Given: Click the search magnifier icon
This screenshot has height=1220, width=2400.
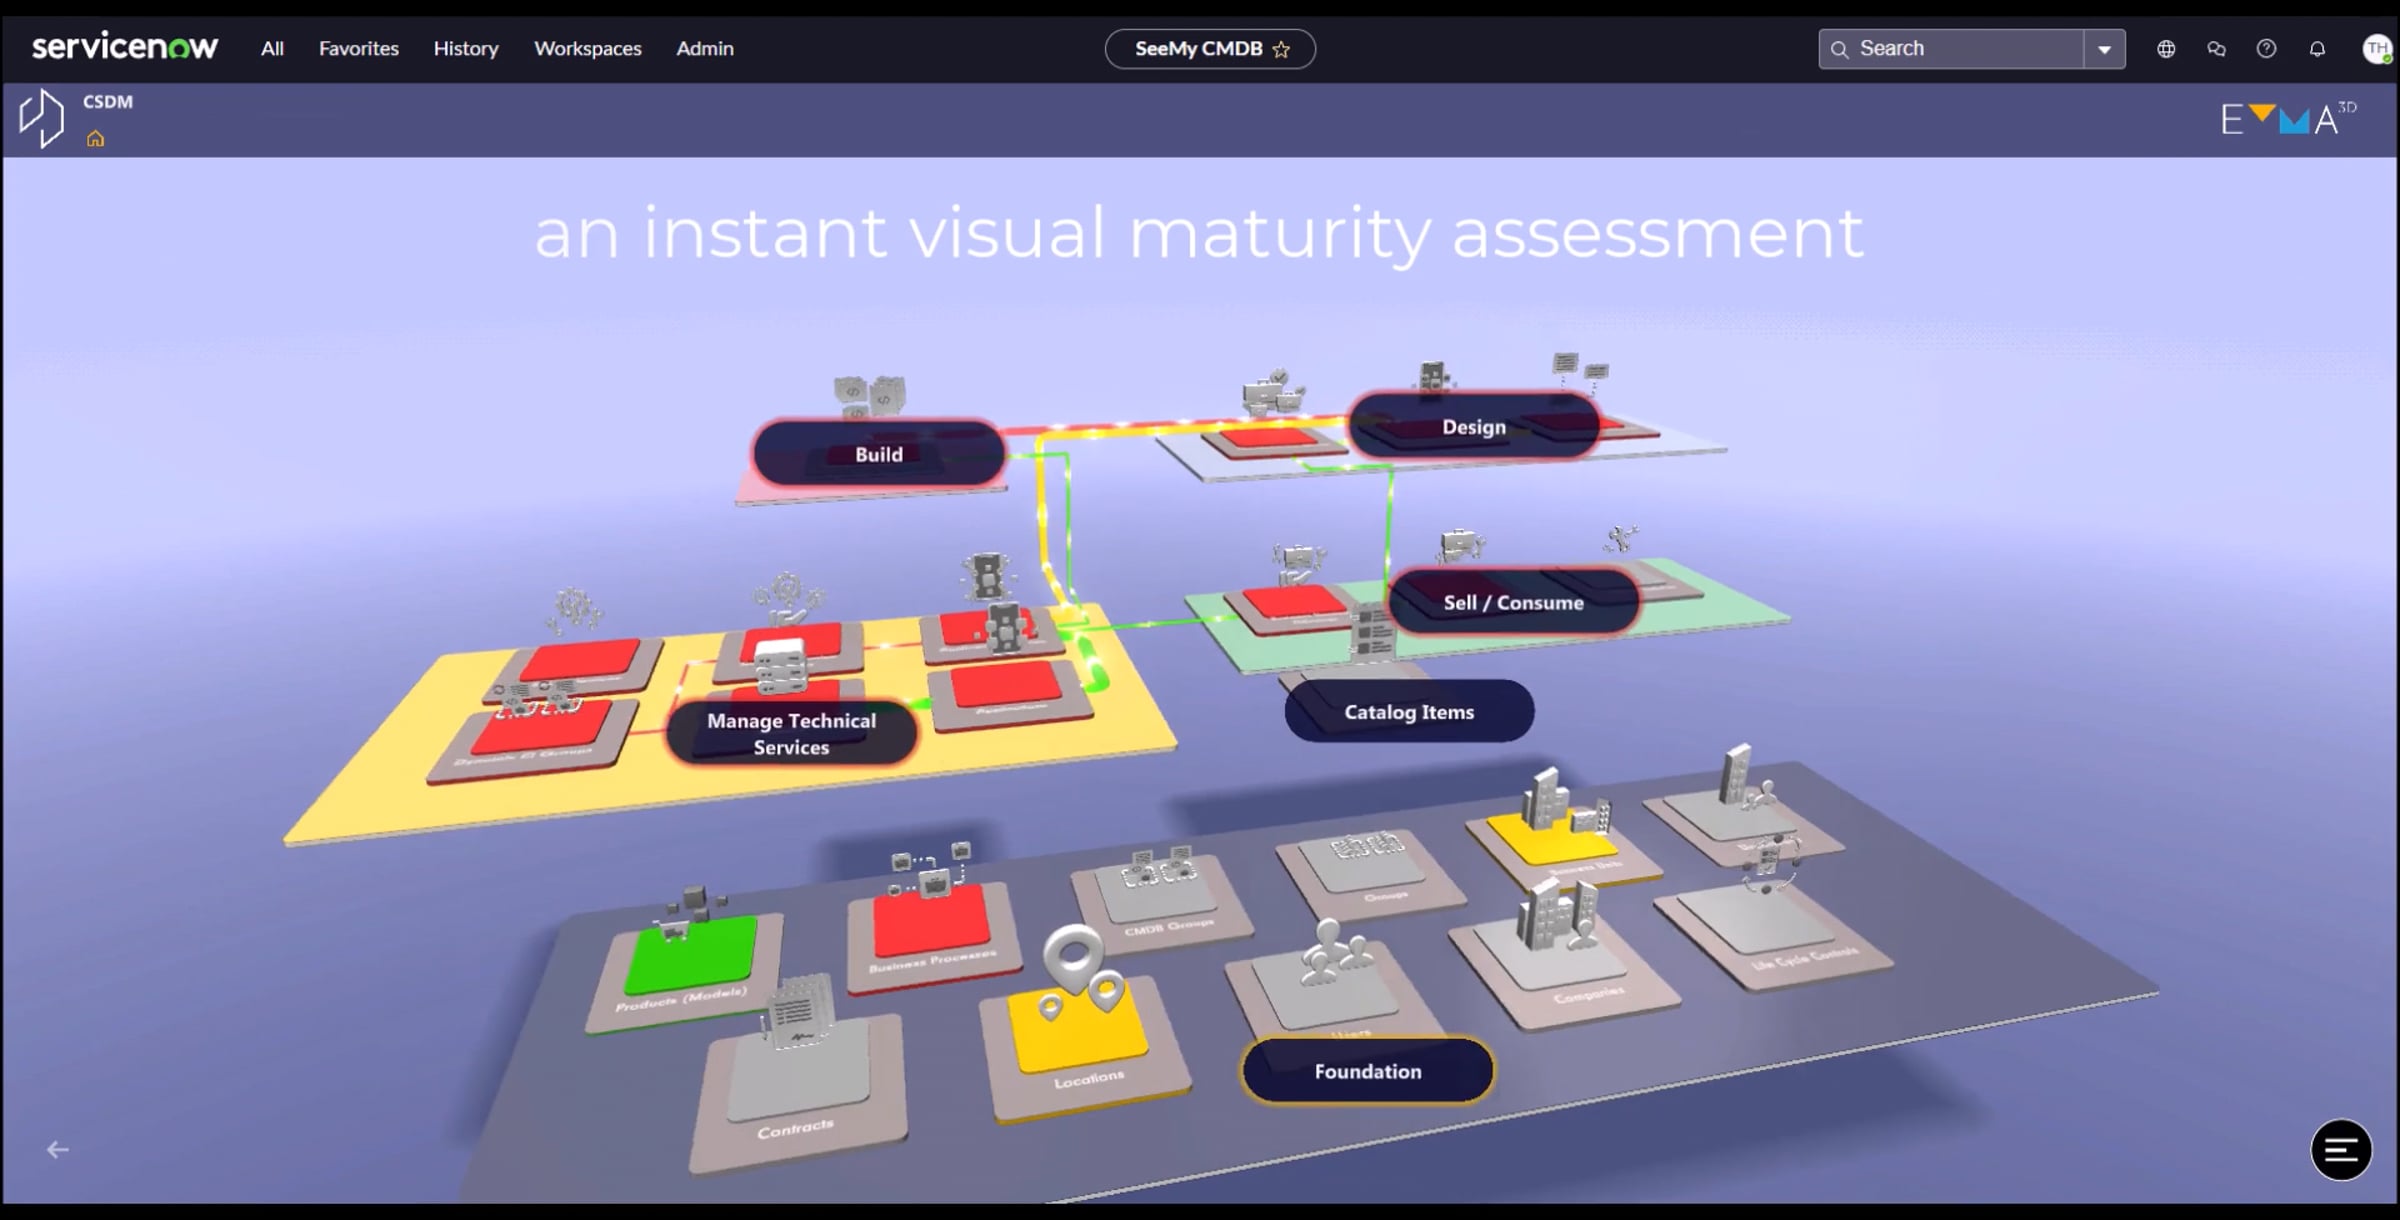Looking at the screenshot, I should point(1840,48).
